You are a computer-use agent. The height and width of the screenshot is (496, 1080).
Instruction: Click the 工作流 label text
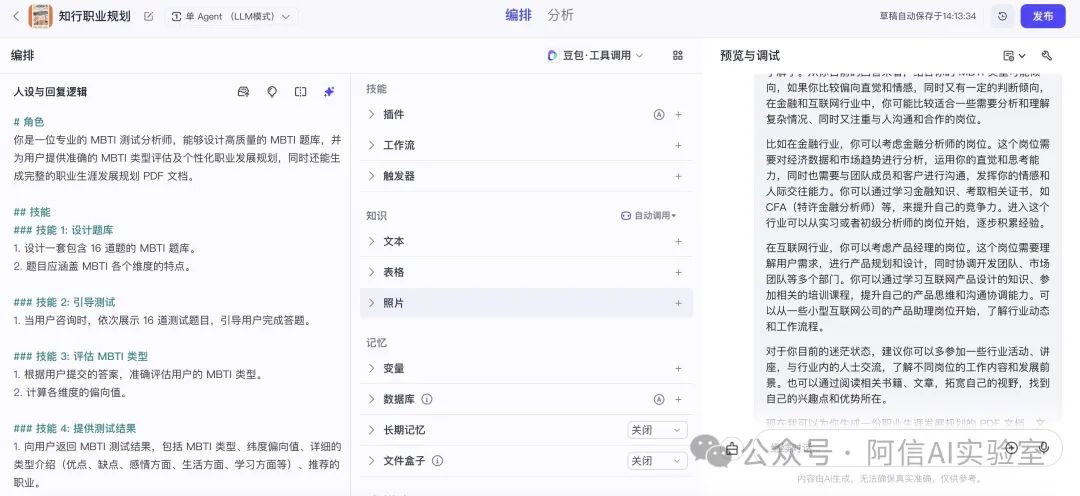(x=399, y=145)
